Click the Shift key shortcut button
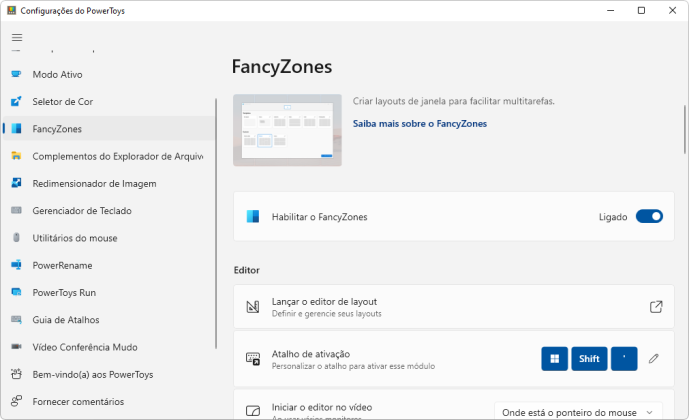The height and width of the screenshot is (420, 689). 589,359
